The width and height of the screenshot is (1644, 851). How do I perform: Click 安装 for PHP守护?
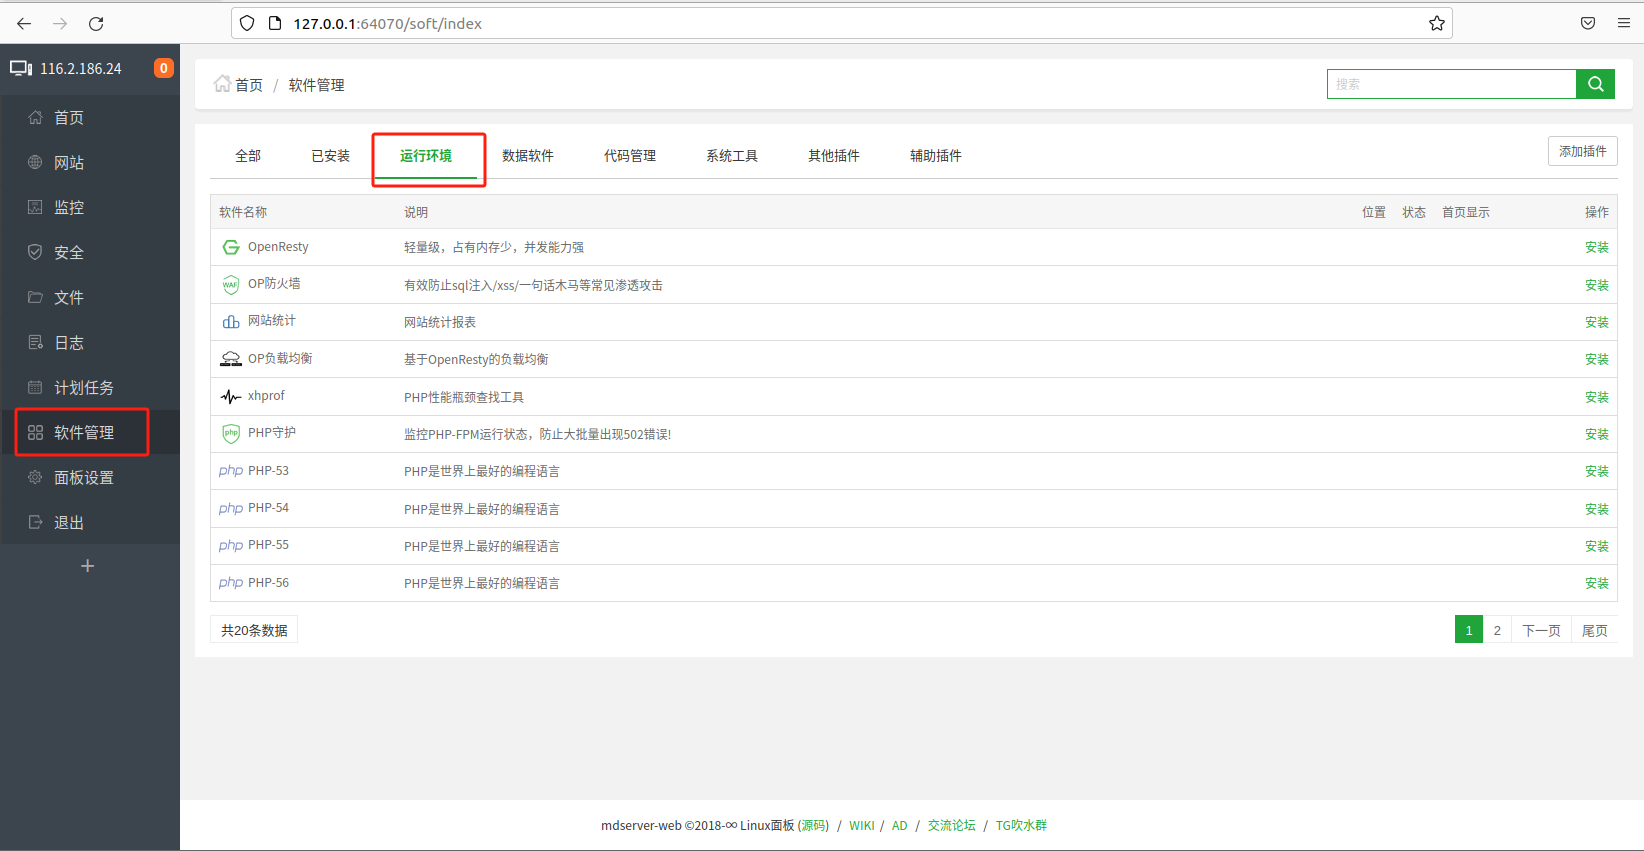point(1597,434)
